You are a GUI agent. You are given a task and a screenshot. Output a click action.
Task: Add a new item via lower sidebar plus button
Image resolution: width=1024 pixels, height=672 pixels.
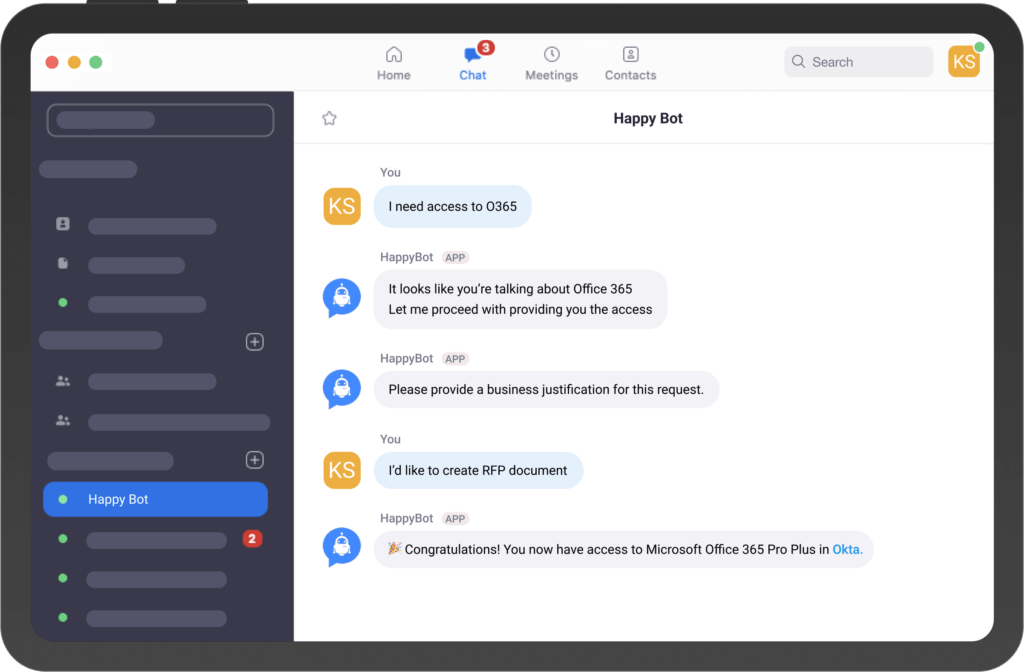pos(254,459)
